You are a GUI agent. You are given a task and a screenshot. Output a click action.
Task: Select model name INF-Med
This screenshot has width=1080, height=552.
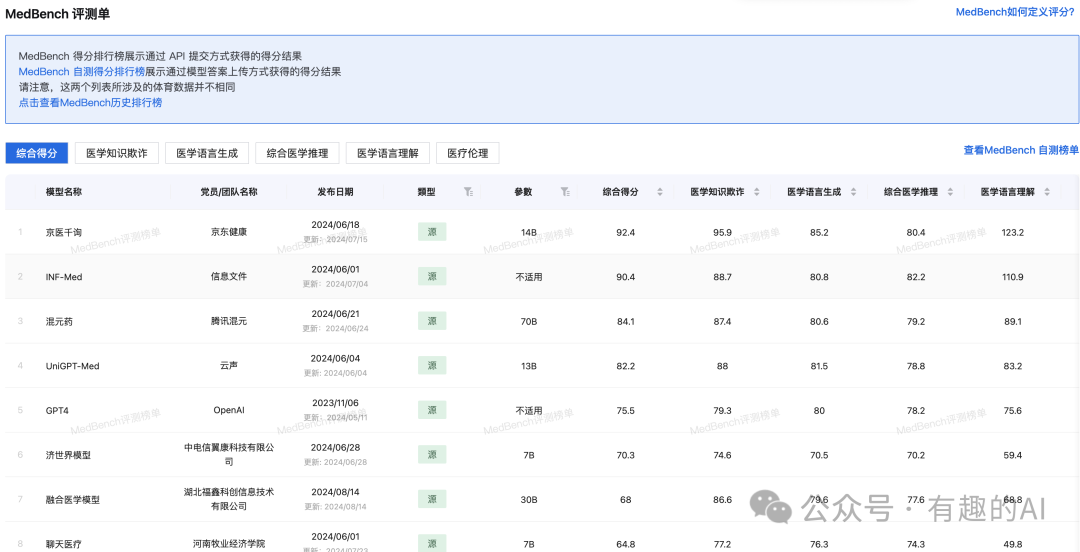(x=64, y=277)
